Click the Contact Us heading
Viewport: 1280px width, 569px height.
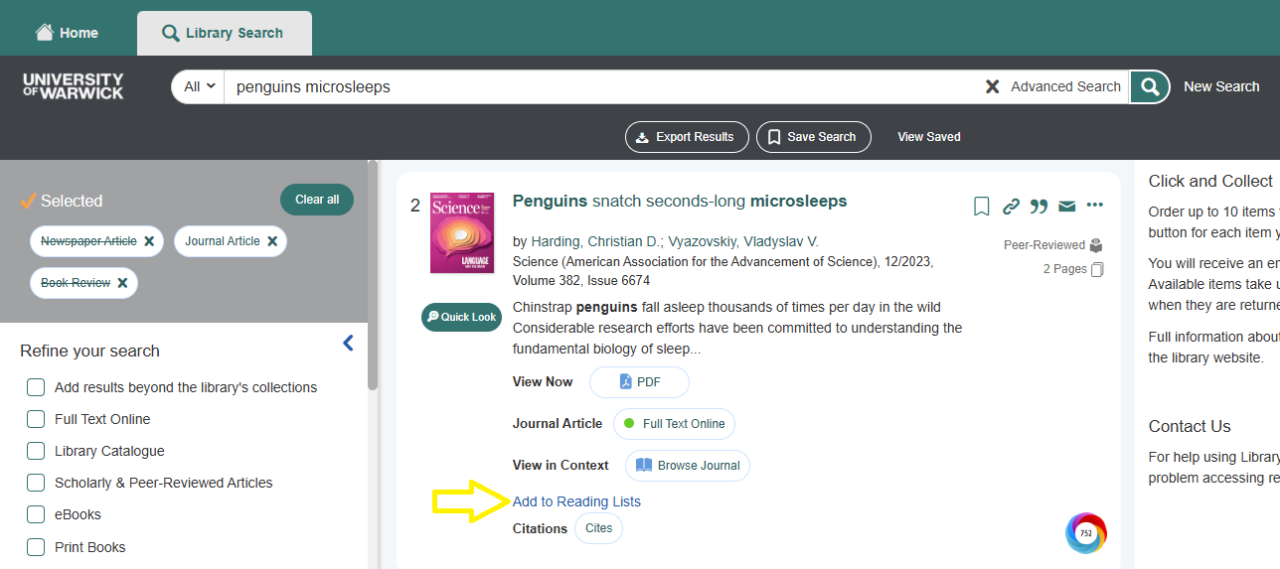point(1189,426)
